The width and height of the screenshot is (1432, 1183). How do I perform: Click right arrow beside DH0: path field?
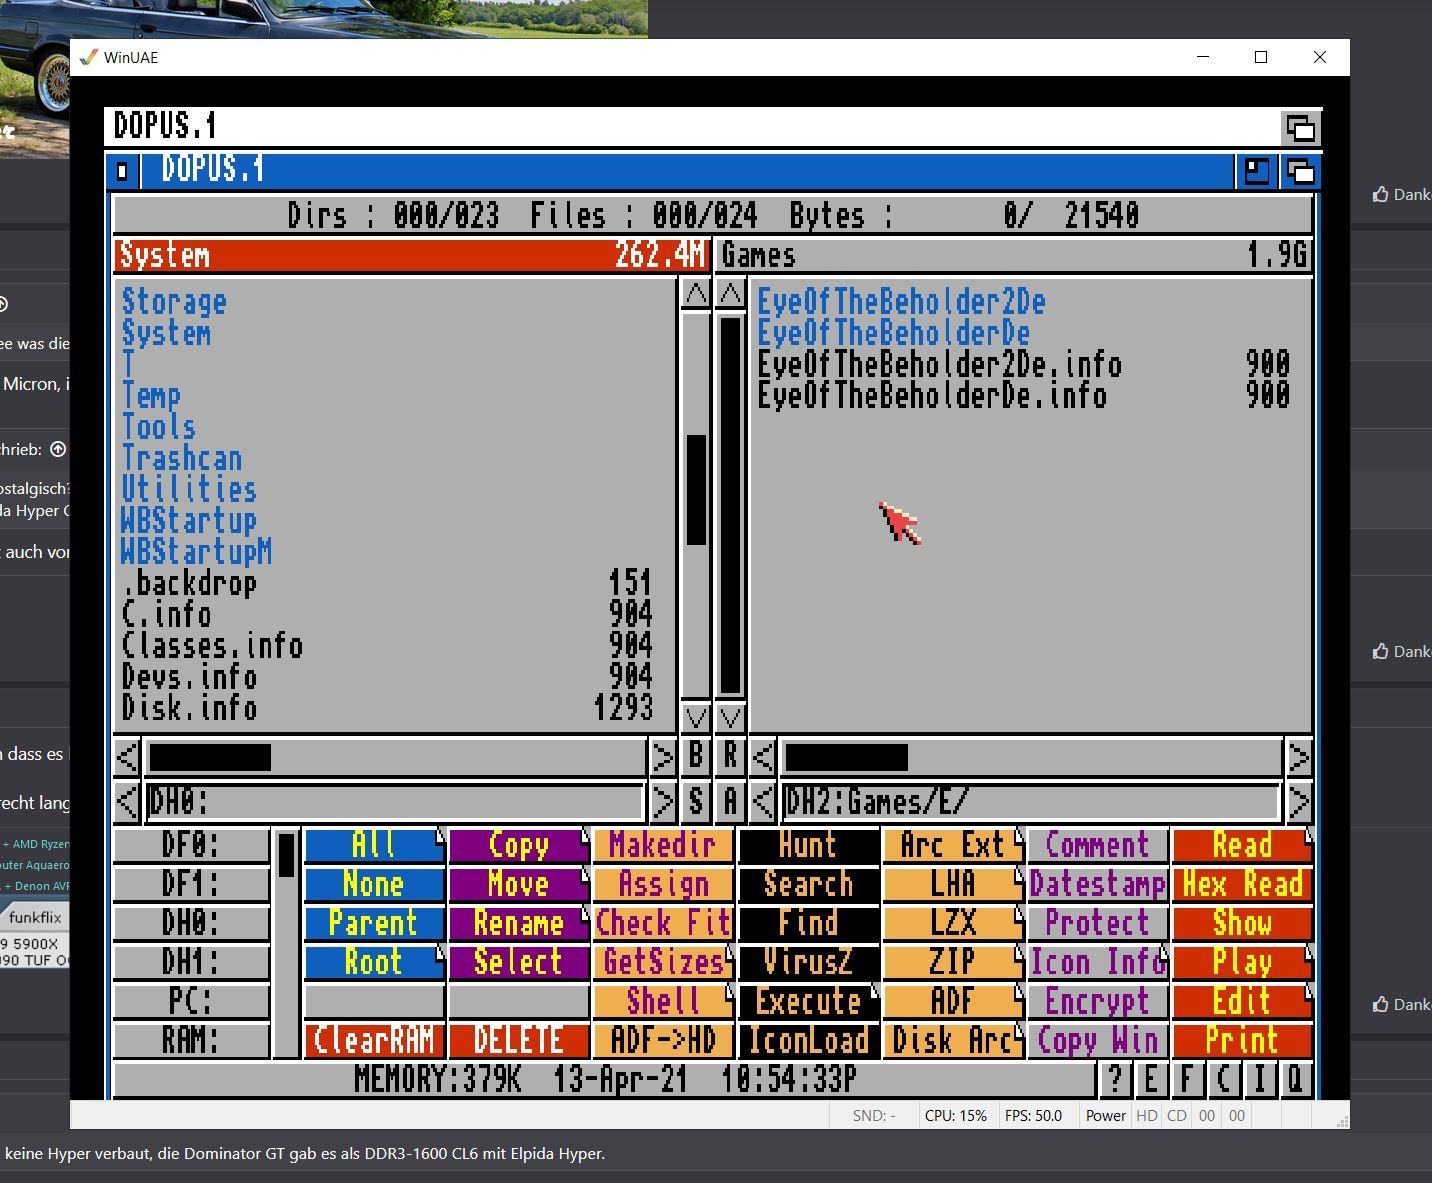click(x=662, y=801)
